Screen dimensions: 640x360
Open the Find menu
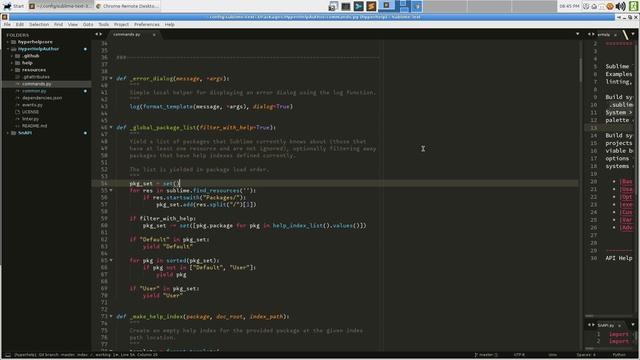pos(58,24)
